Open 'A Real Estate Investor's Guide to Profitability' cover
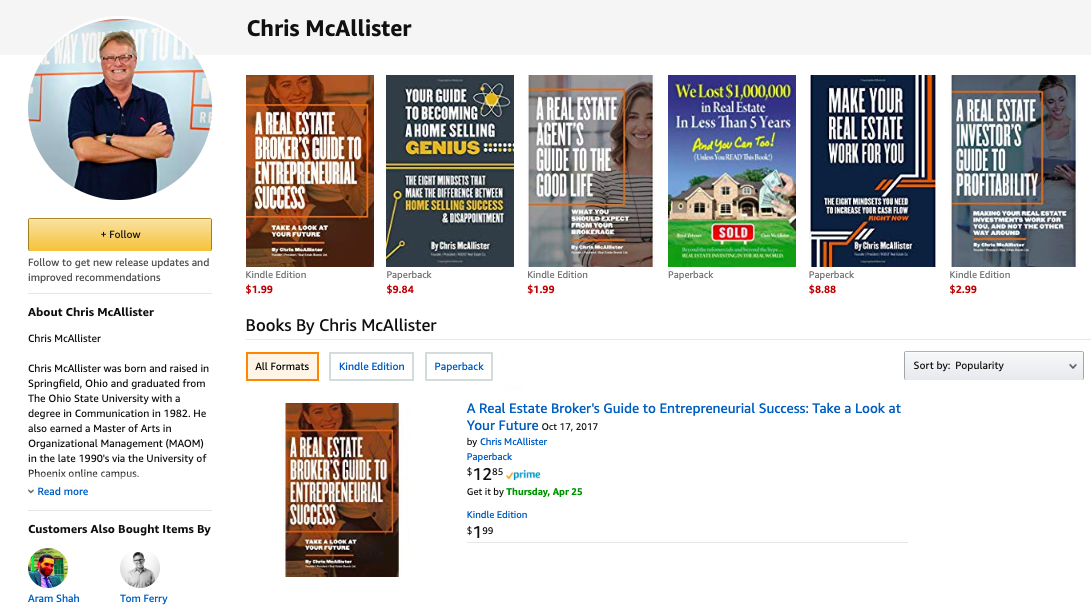 tap(1013, 171)
